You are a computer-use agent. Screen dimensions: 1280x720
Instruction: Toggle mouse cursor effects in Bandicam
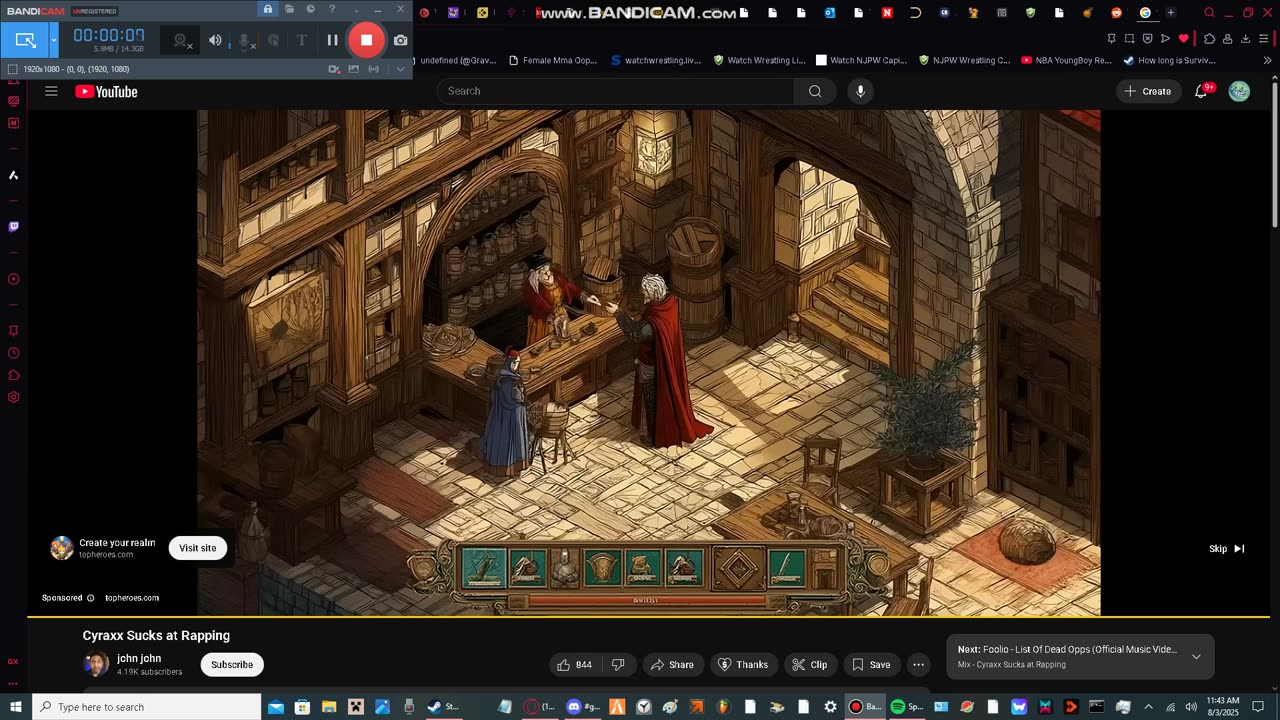click(273, 41)
